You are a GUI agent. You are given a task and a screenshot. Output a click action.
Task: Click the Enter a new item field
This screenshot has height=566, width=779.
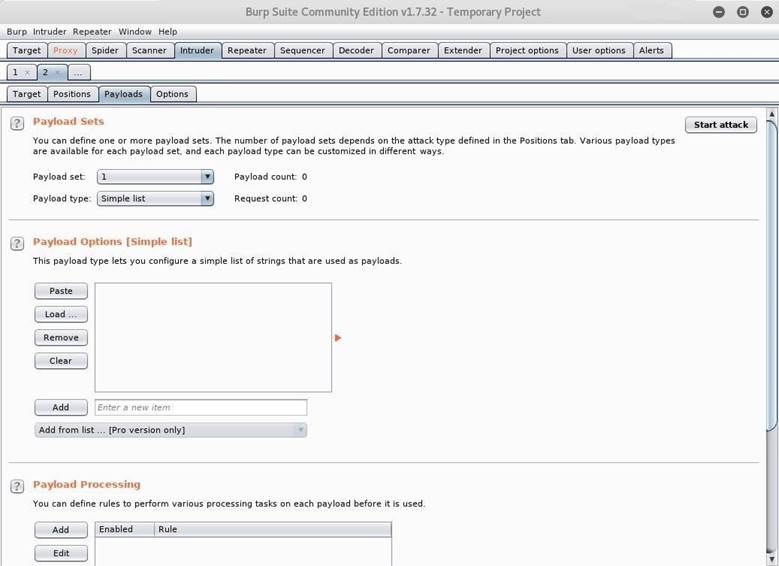coord(200,407)
